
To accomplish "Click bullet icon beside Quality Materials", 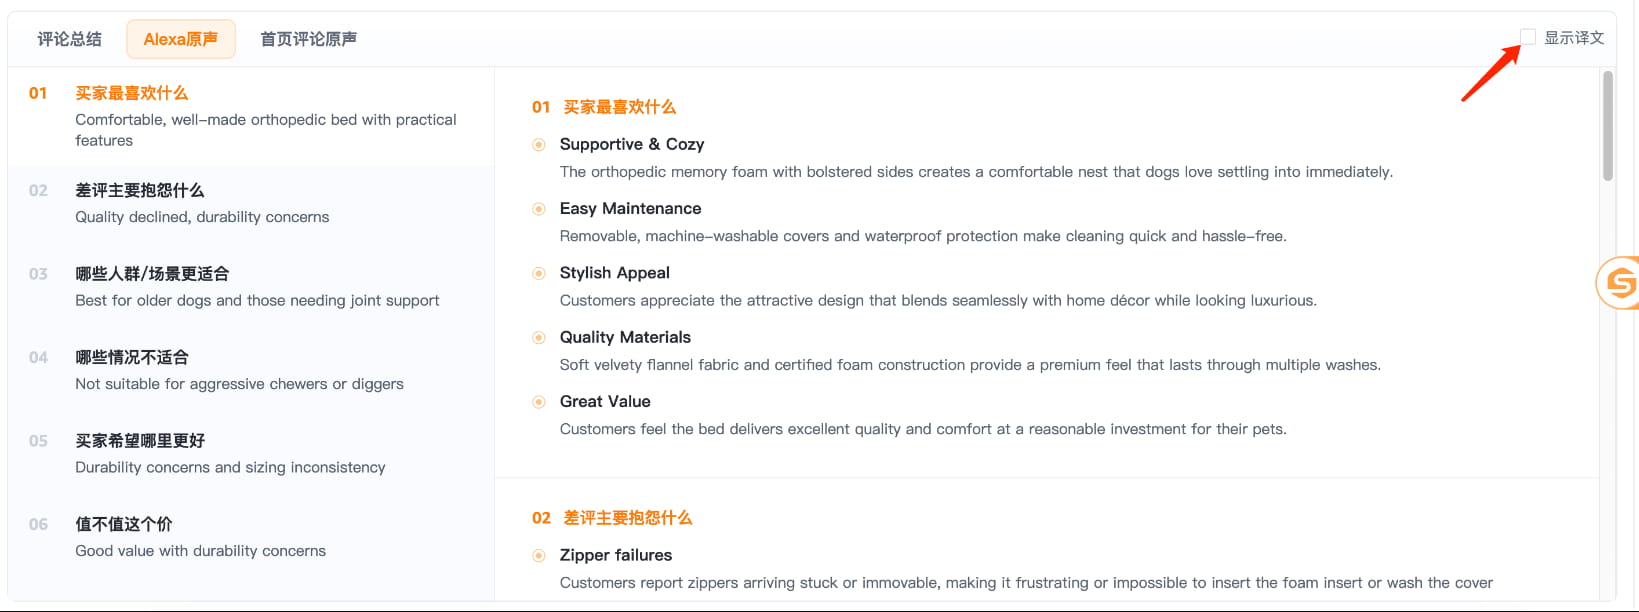I will click(x=539, y=338).
